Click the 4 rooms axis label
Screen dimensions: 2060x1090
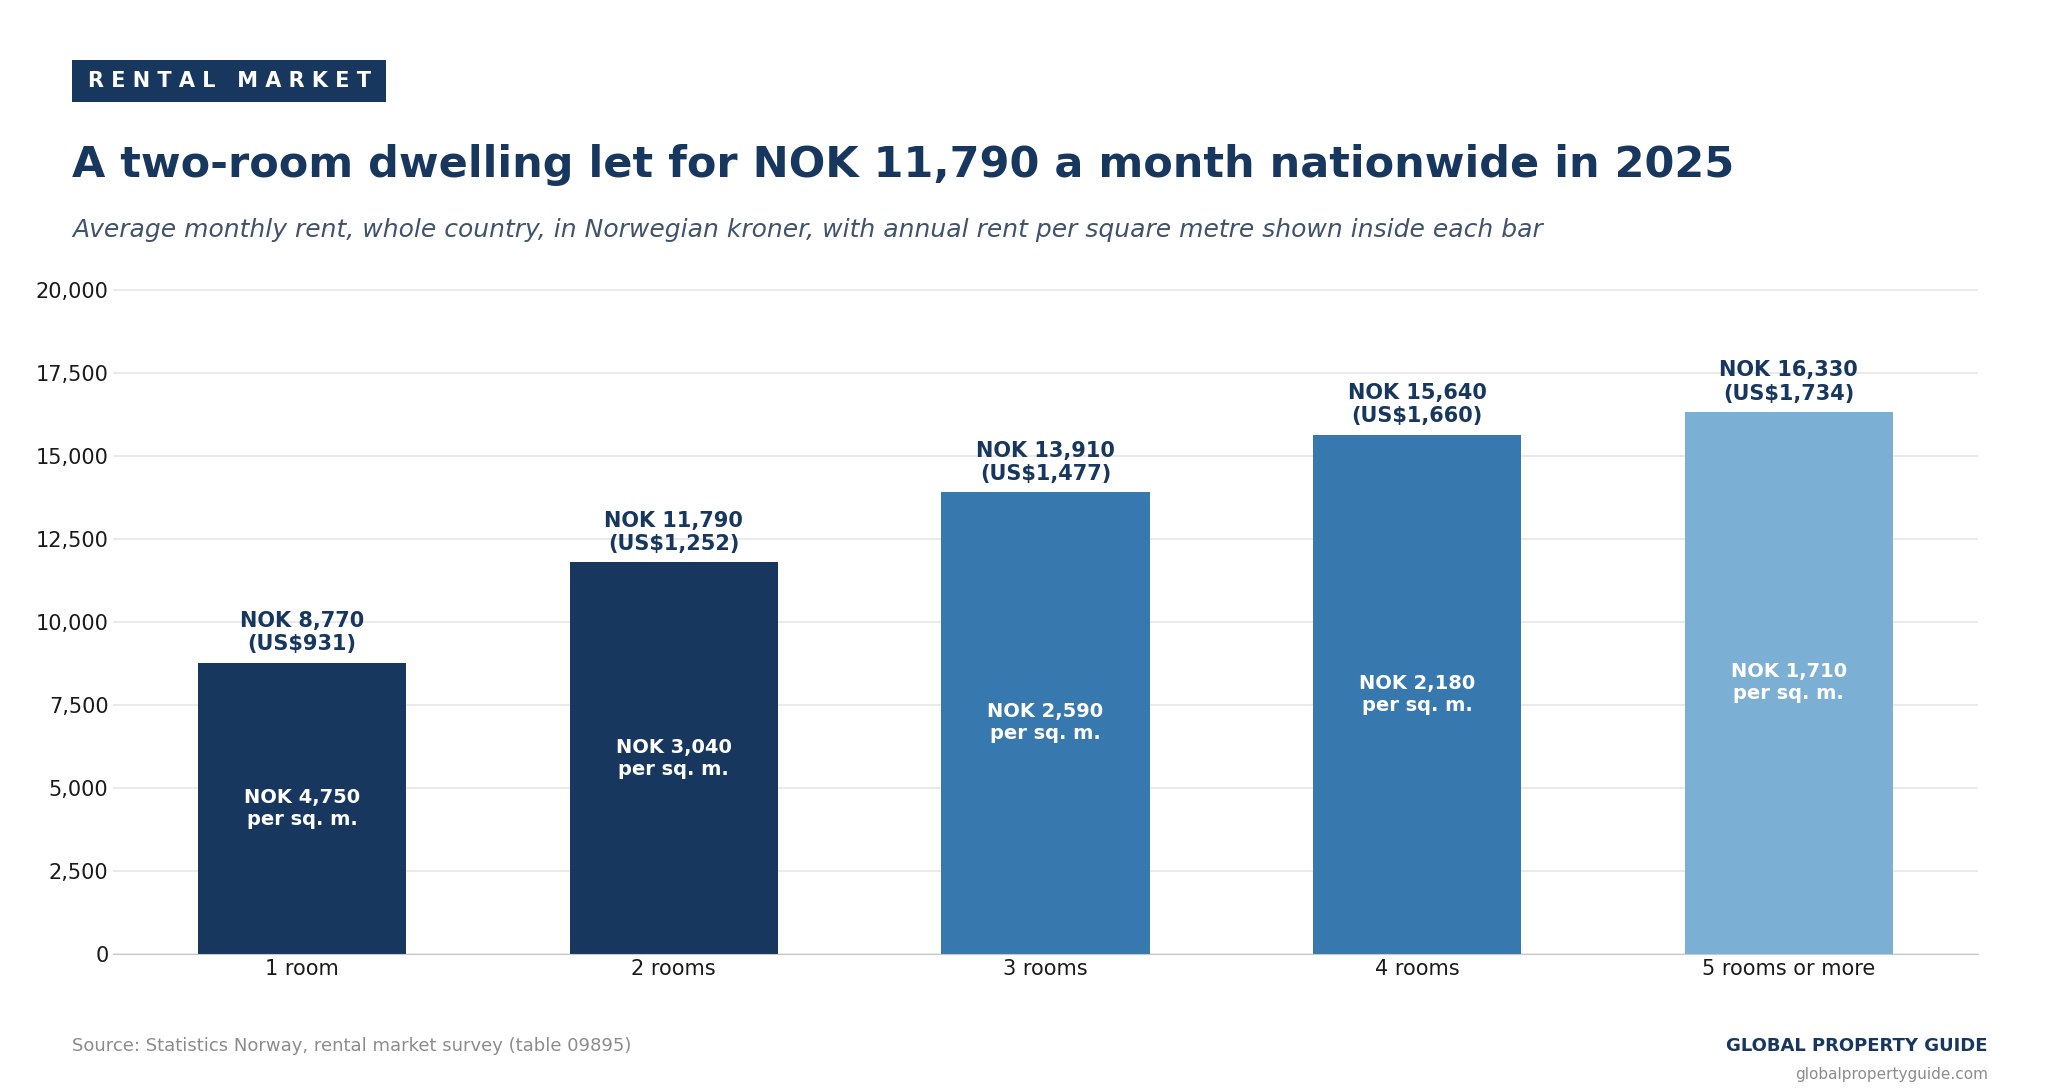point(1417,969)
